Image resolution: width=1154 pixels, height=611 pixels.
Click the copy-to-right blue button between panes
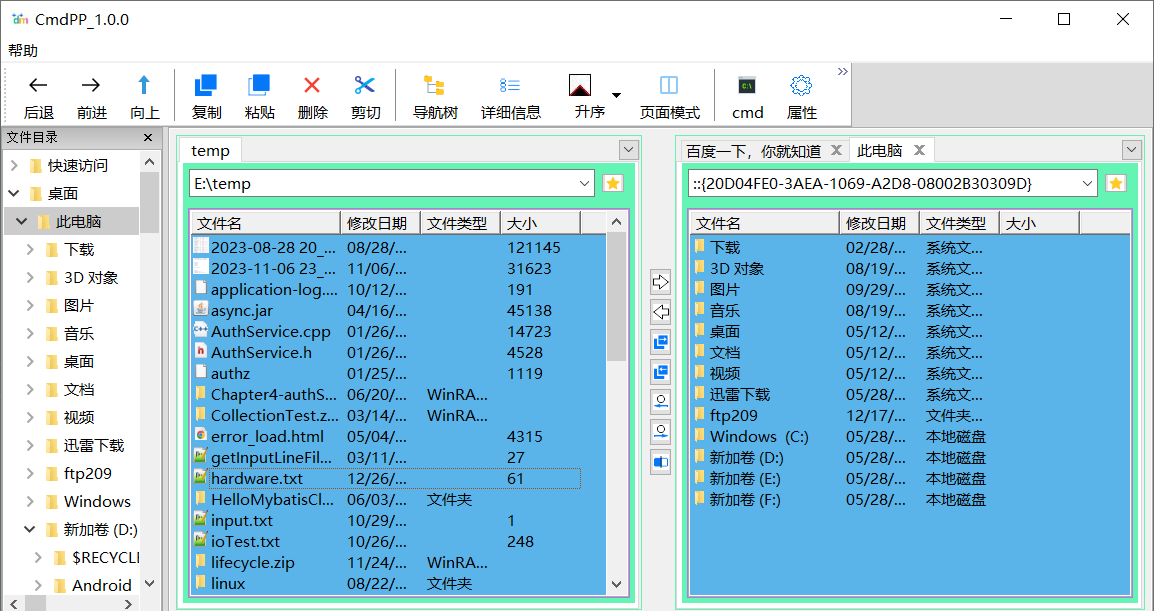point(661,342)
